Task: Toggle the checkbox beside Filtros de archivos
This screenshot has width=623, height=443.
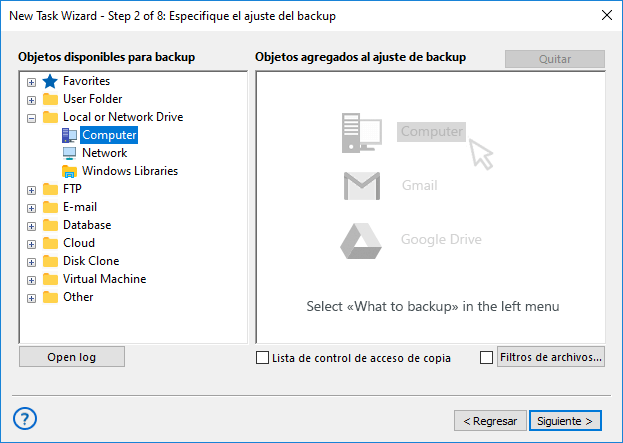Action: pos(487,357)
